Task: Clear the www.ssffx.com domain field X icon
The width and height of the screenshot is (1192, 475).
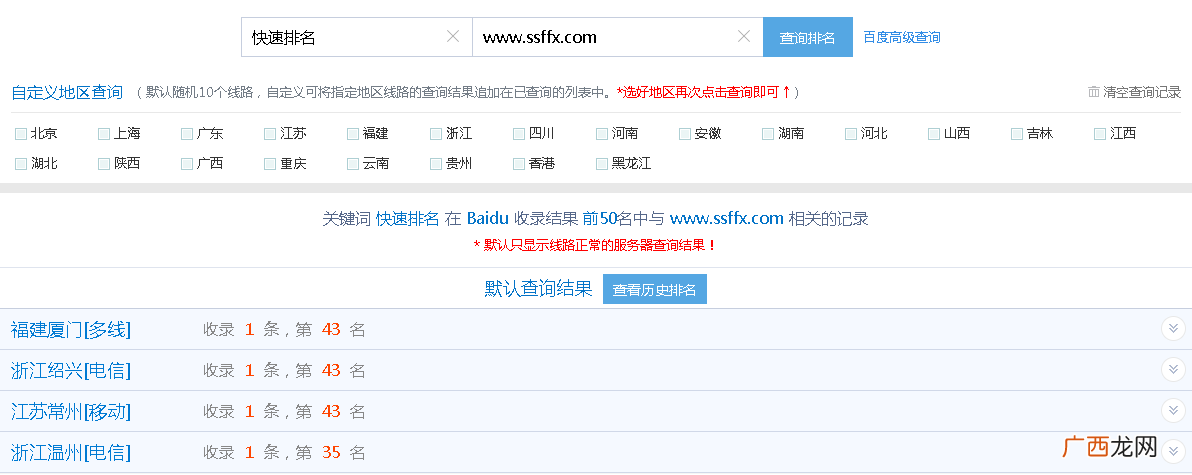Action: point(744,36)
